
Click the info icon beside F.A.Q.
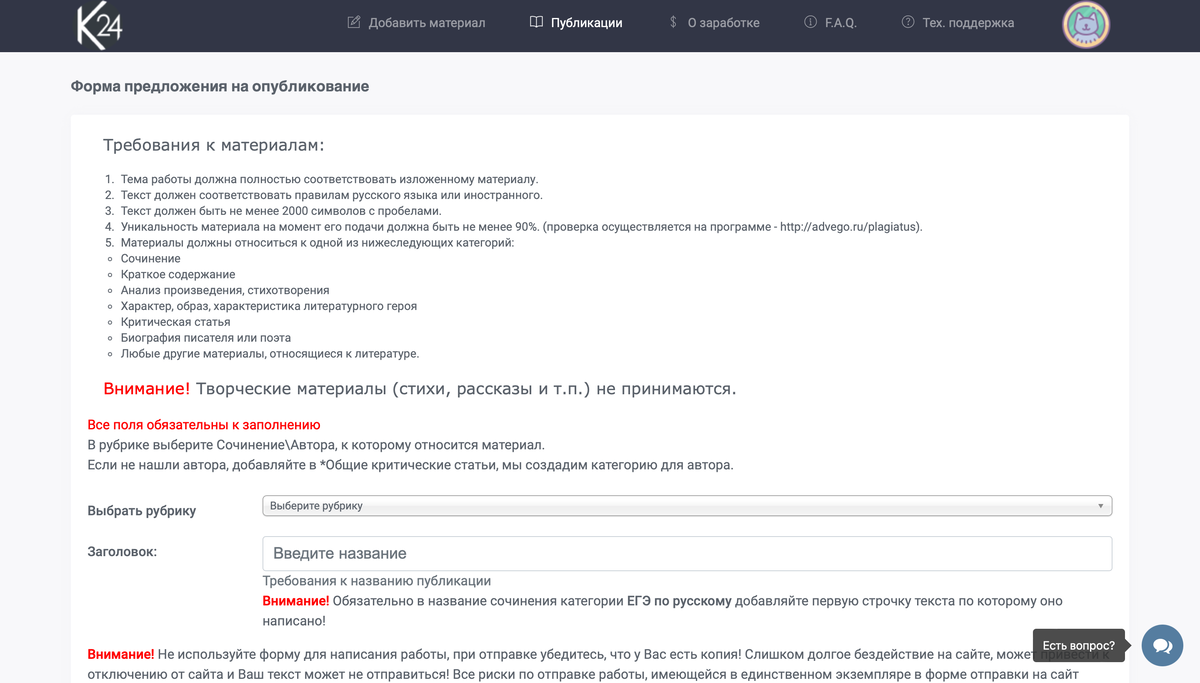[811, 22]
